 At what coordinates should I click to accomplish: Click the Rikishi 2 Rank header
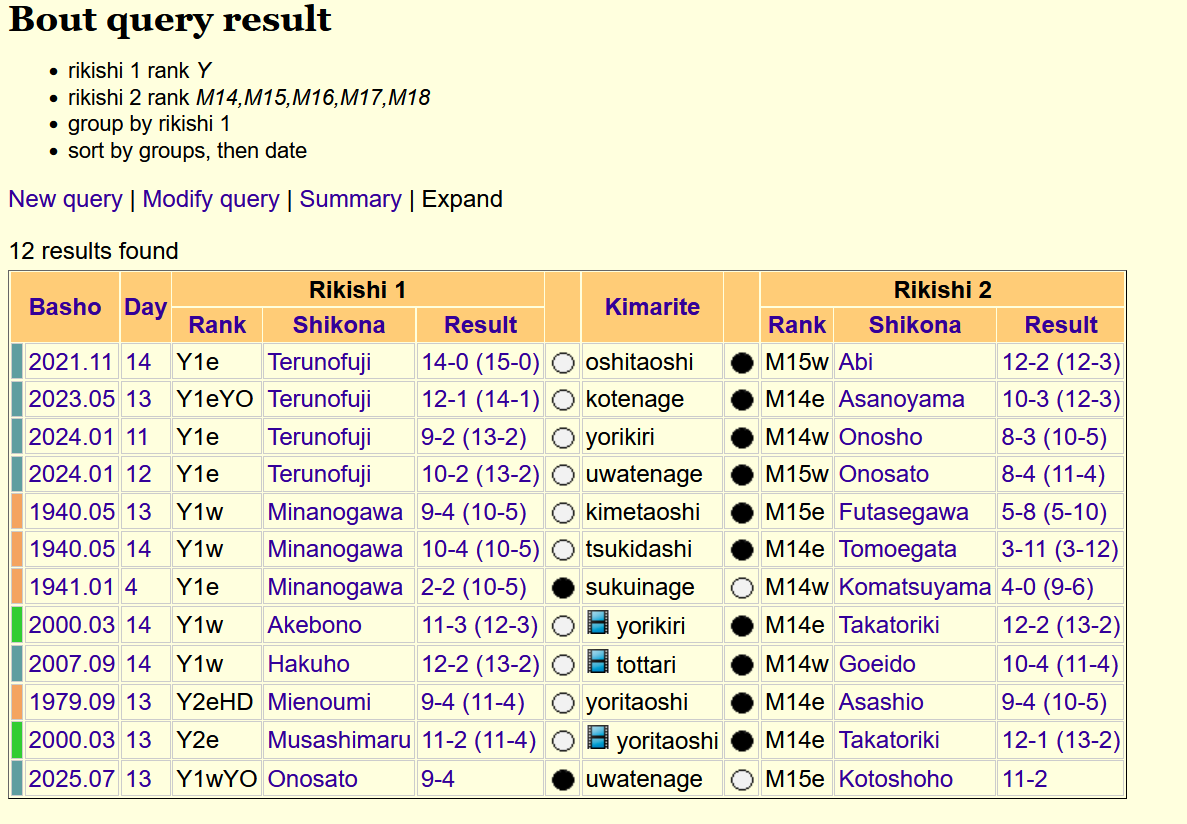[797, 325]
